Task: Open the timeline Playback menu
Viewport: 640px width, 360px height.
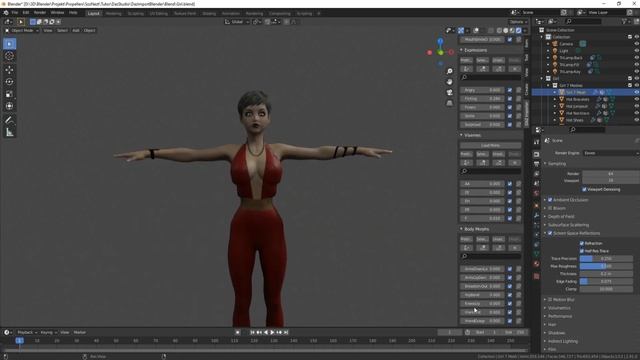Action: (27, 333)
